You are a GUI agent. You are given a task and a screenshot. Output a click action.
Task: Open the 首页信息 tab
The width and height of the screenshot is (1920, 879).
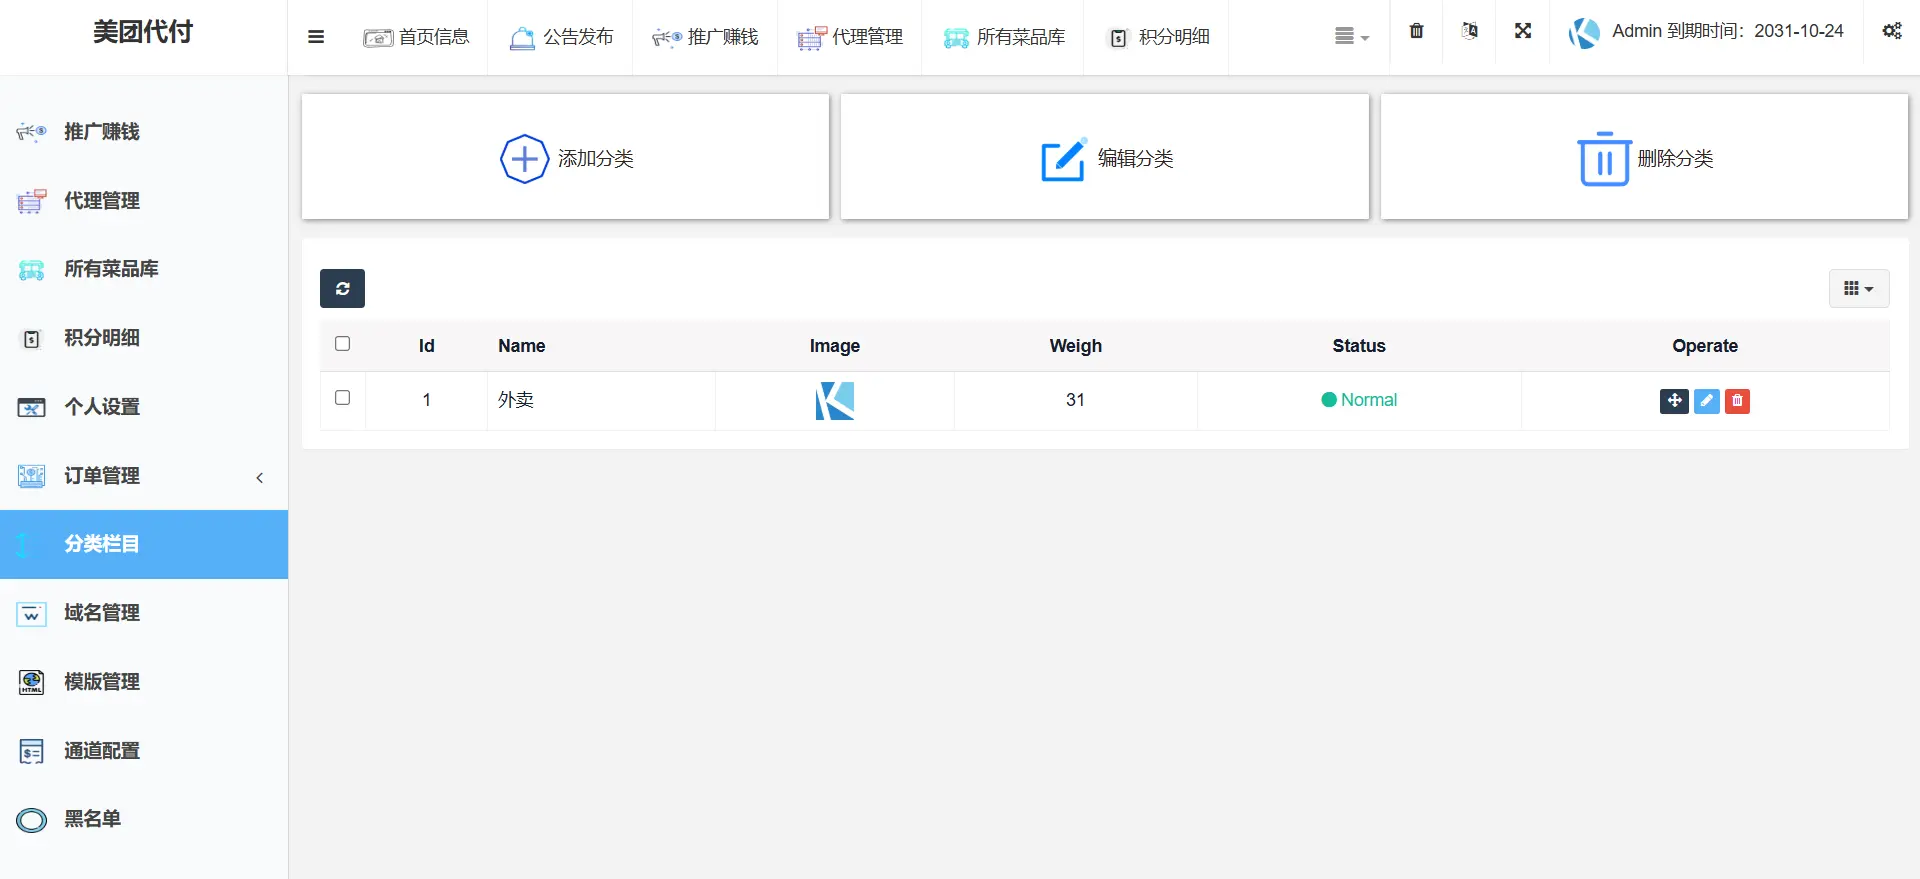416,37
